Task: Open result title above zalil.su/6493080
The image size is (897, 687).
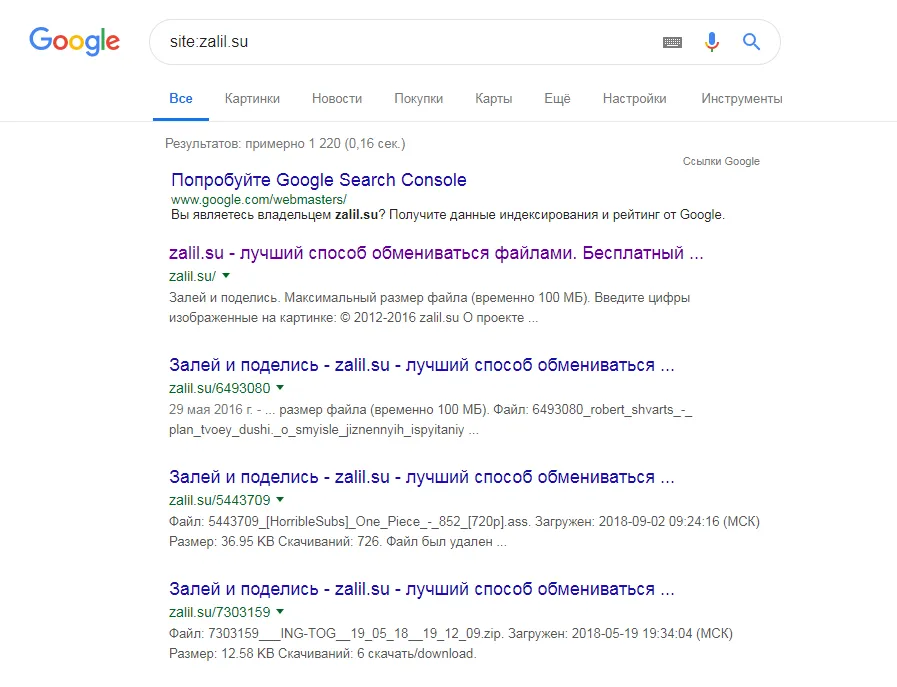Action: 422,365
